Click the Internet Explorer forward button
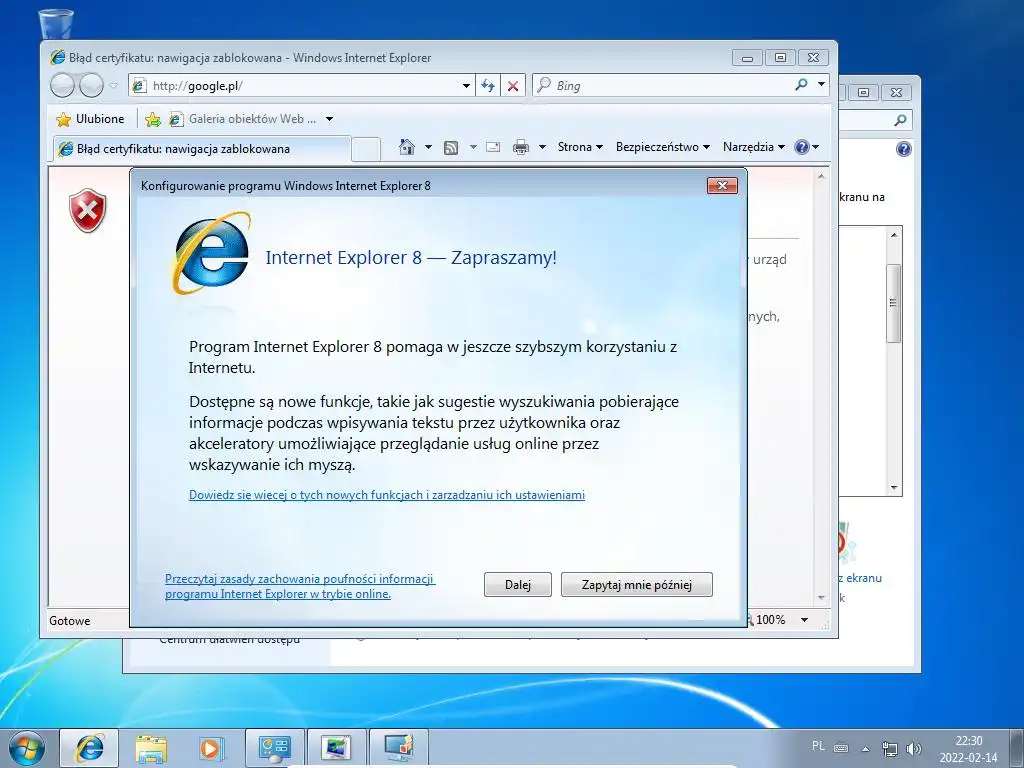 pyautogui.click(x=91, y=86)
